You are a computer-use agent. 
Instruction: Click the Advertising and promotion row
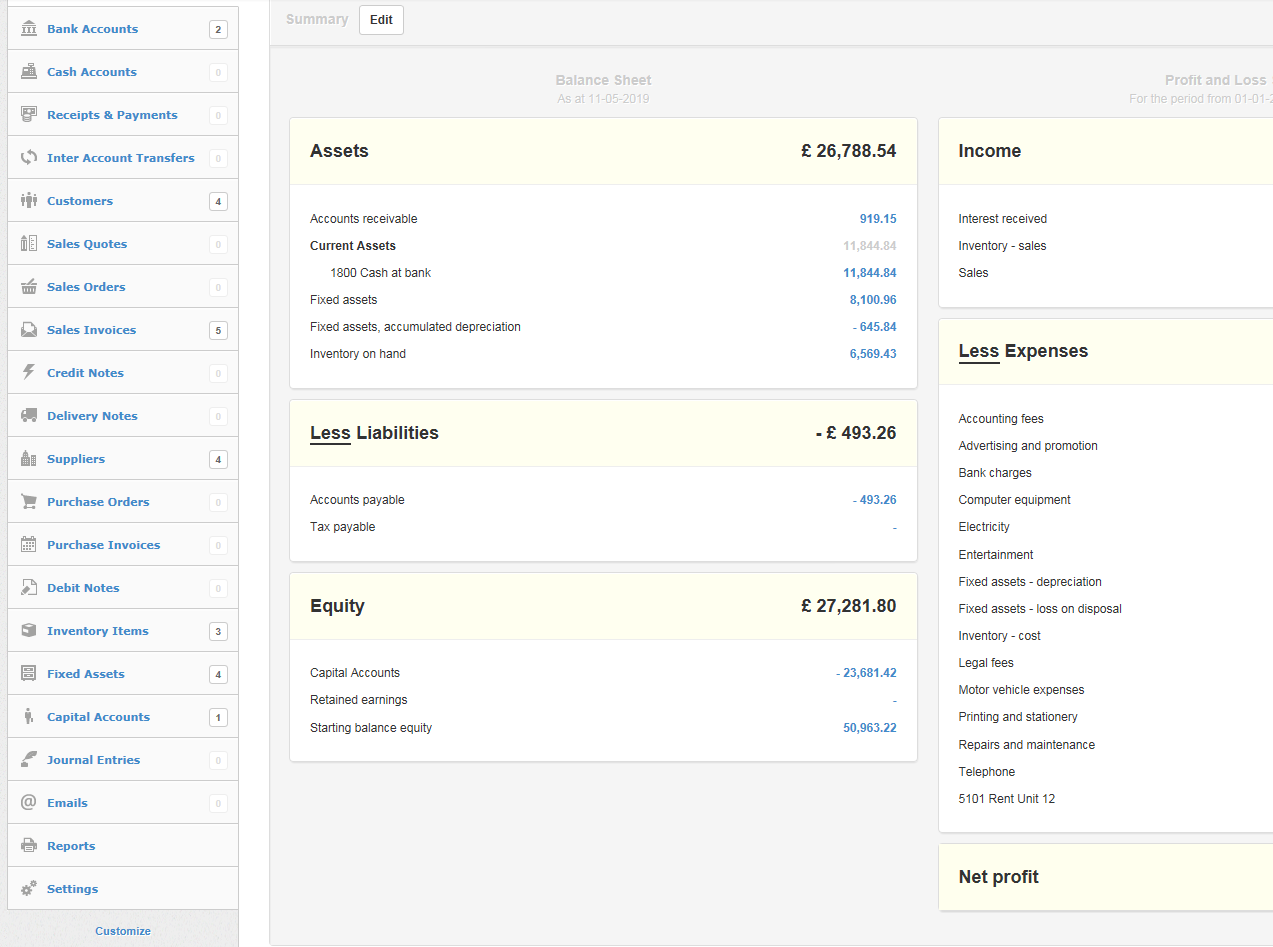tap(1028, 446)
